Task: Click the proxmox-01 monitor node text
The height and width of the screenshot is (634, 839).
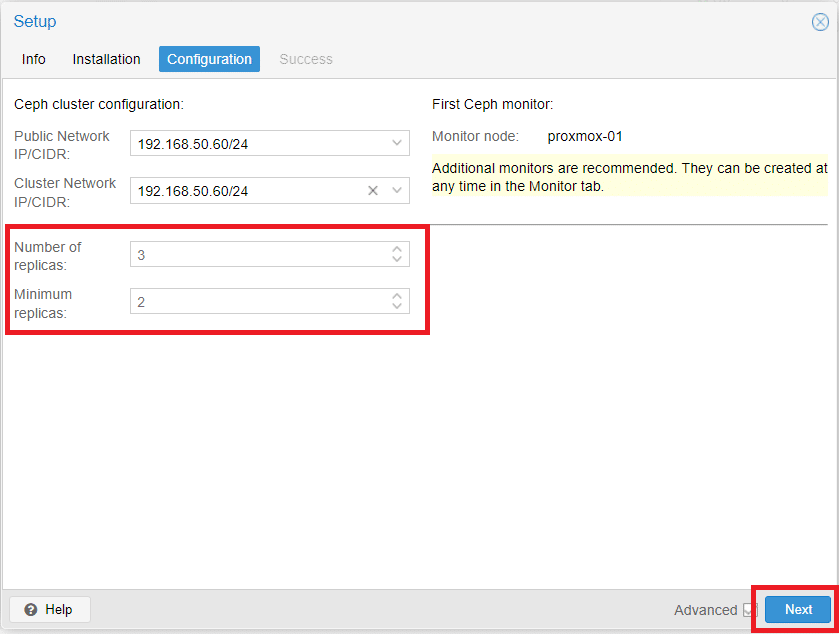Action: coord(585,136)
